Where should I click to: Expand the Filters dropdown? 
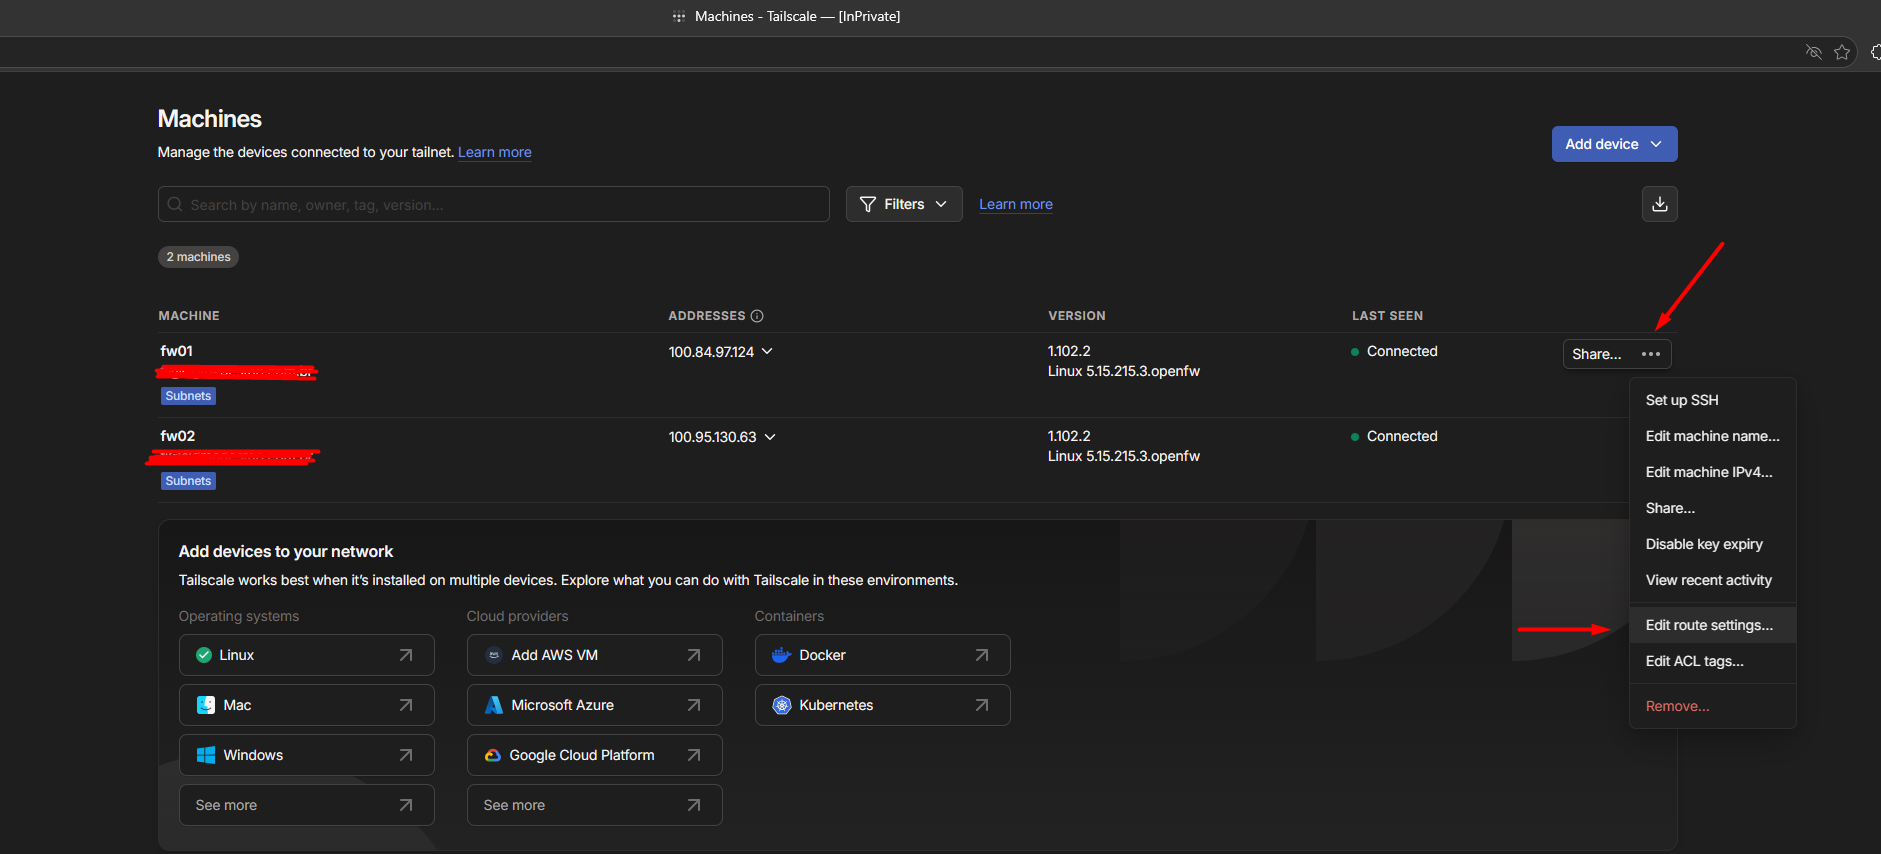point(904,204)
